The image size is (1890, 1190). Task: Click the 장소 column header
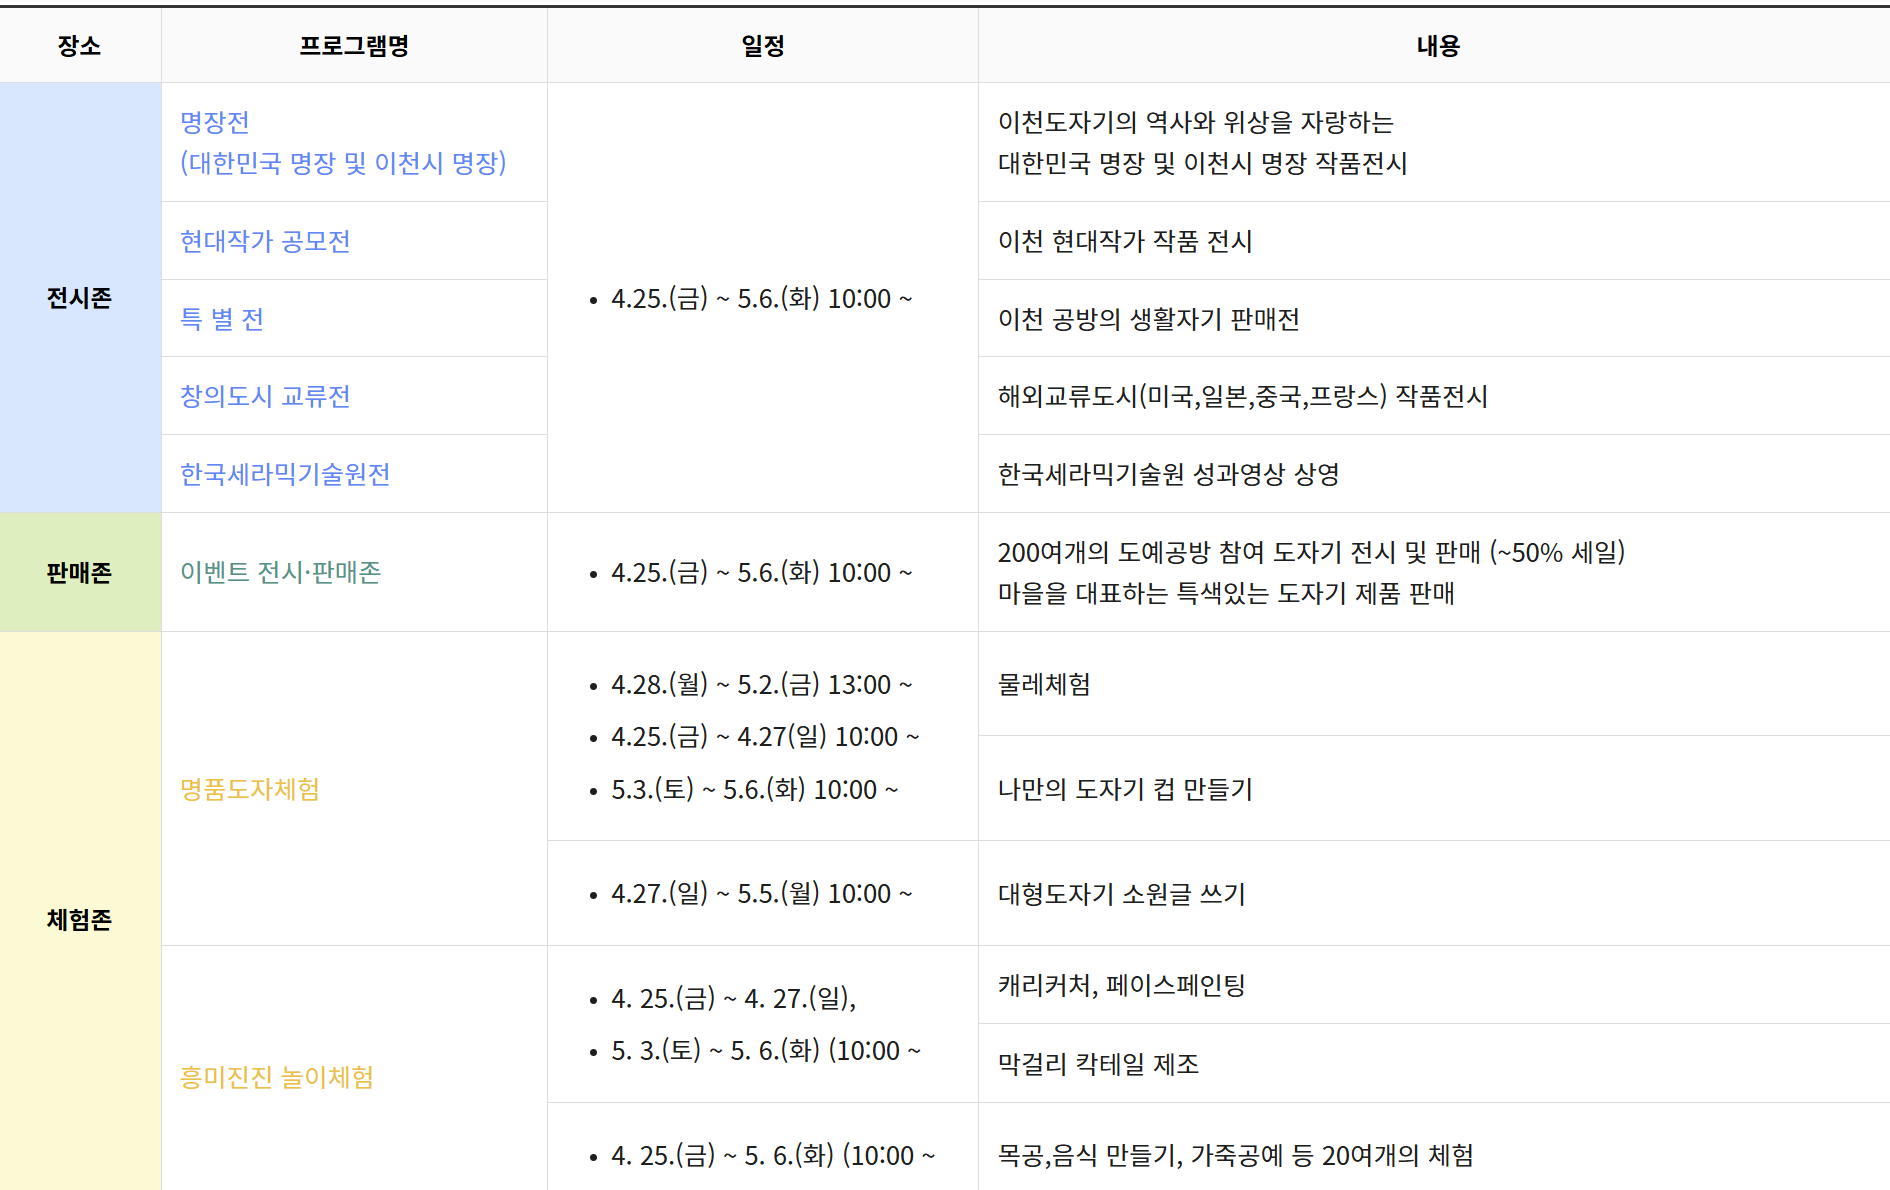pos(80,45)
